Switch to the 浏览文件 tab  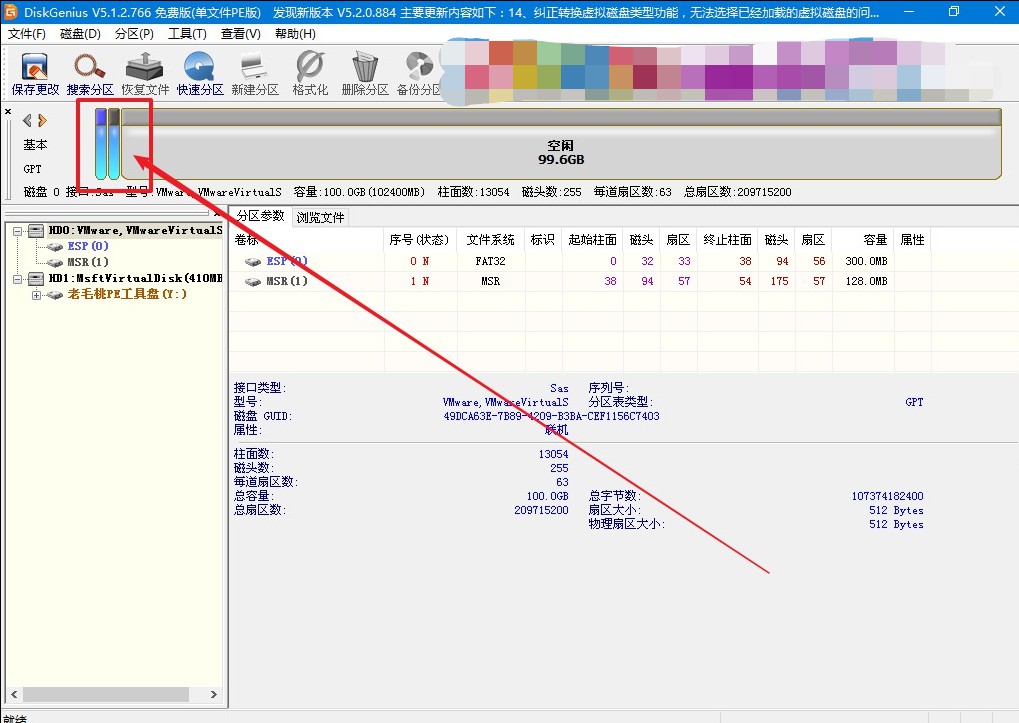320,218
